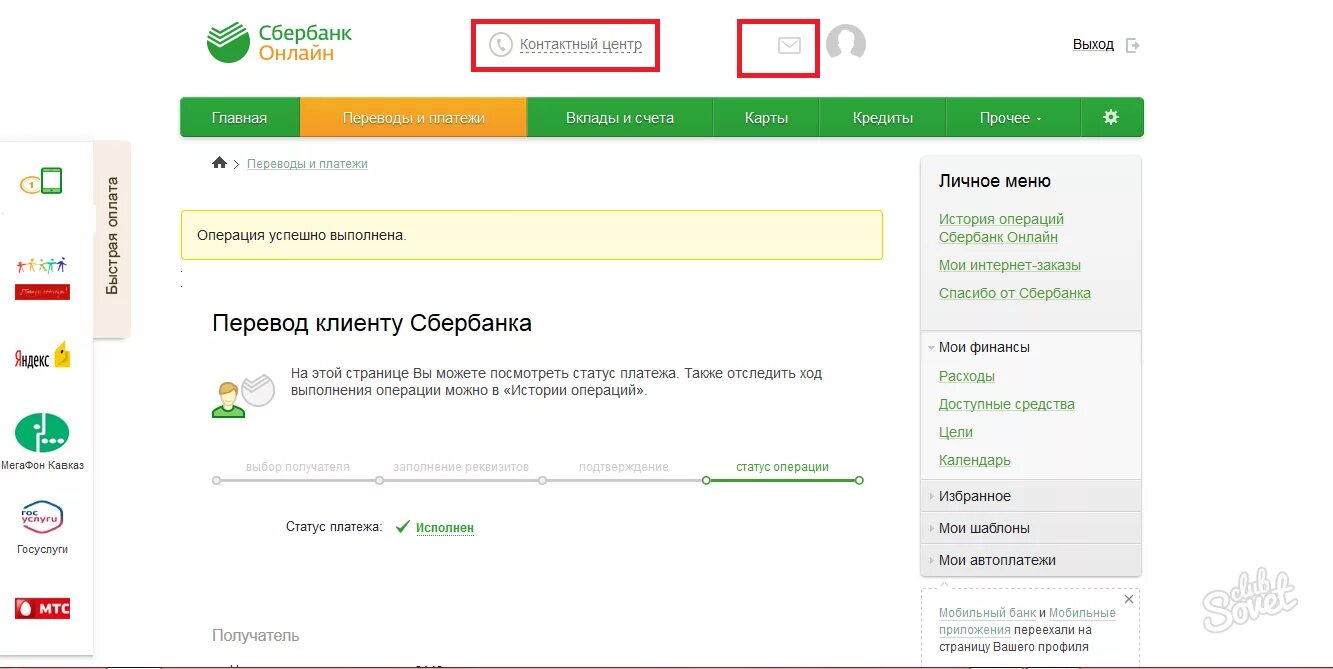The width and height of the screenshot is (1333, 669).
Task: Expand the Избранное section
Action: coord(1030,496)
